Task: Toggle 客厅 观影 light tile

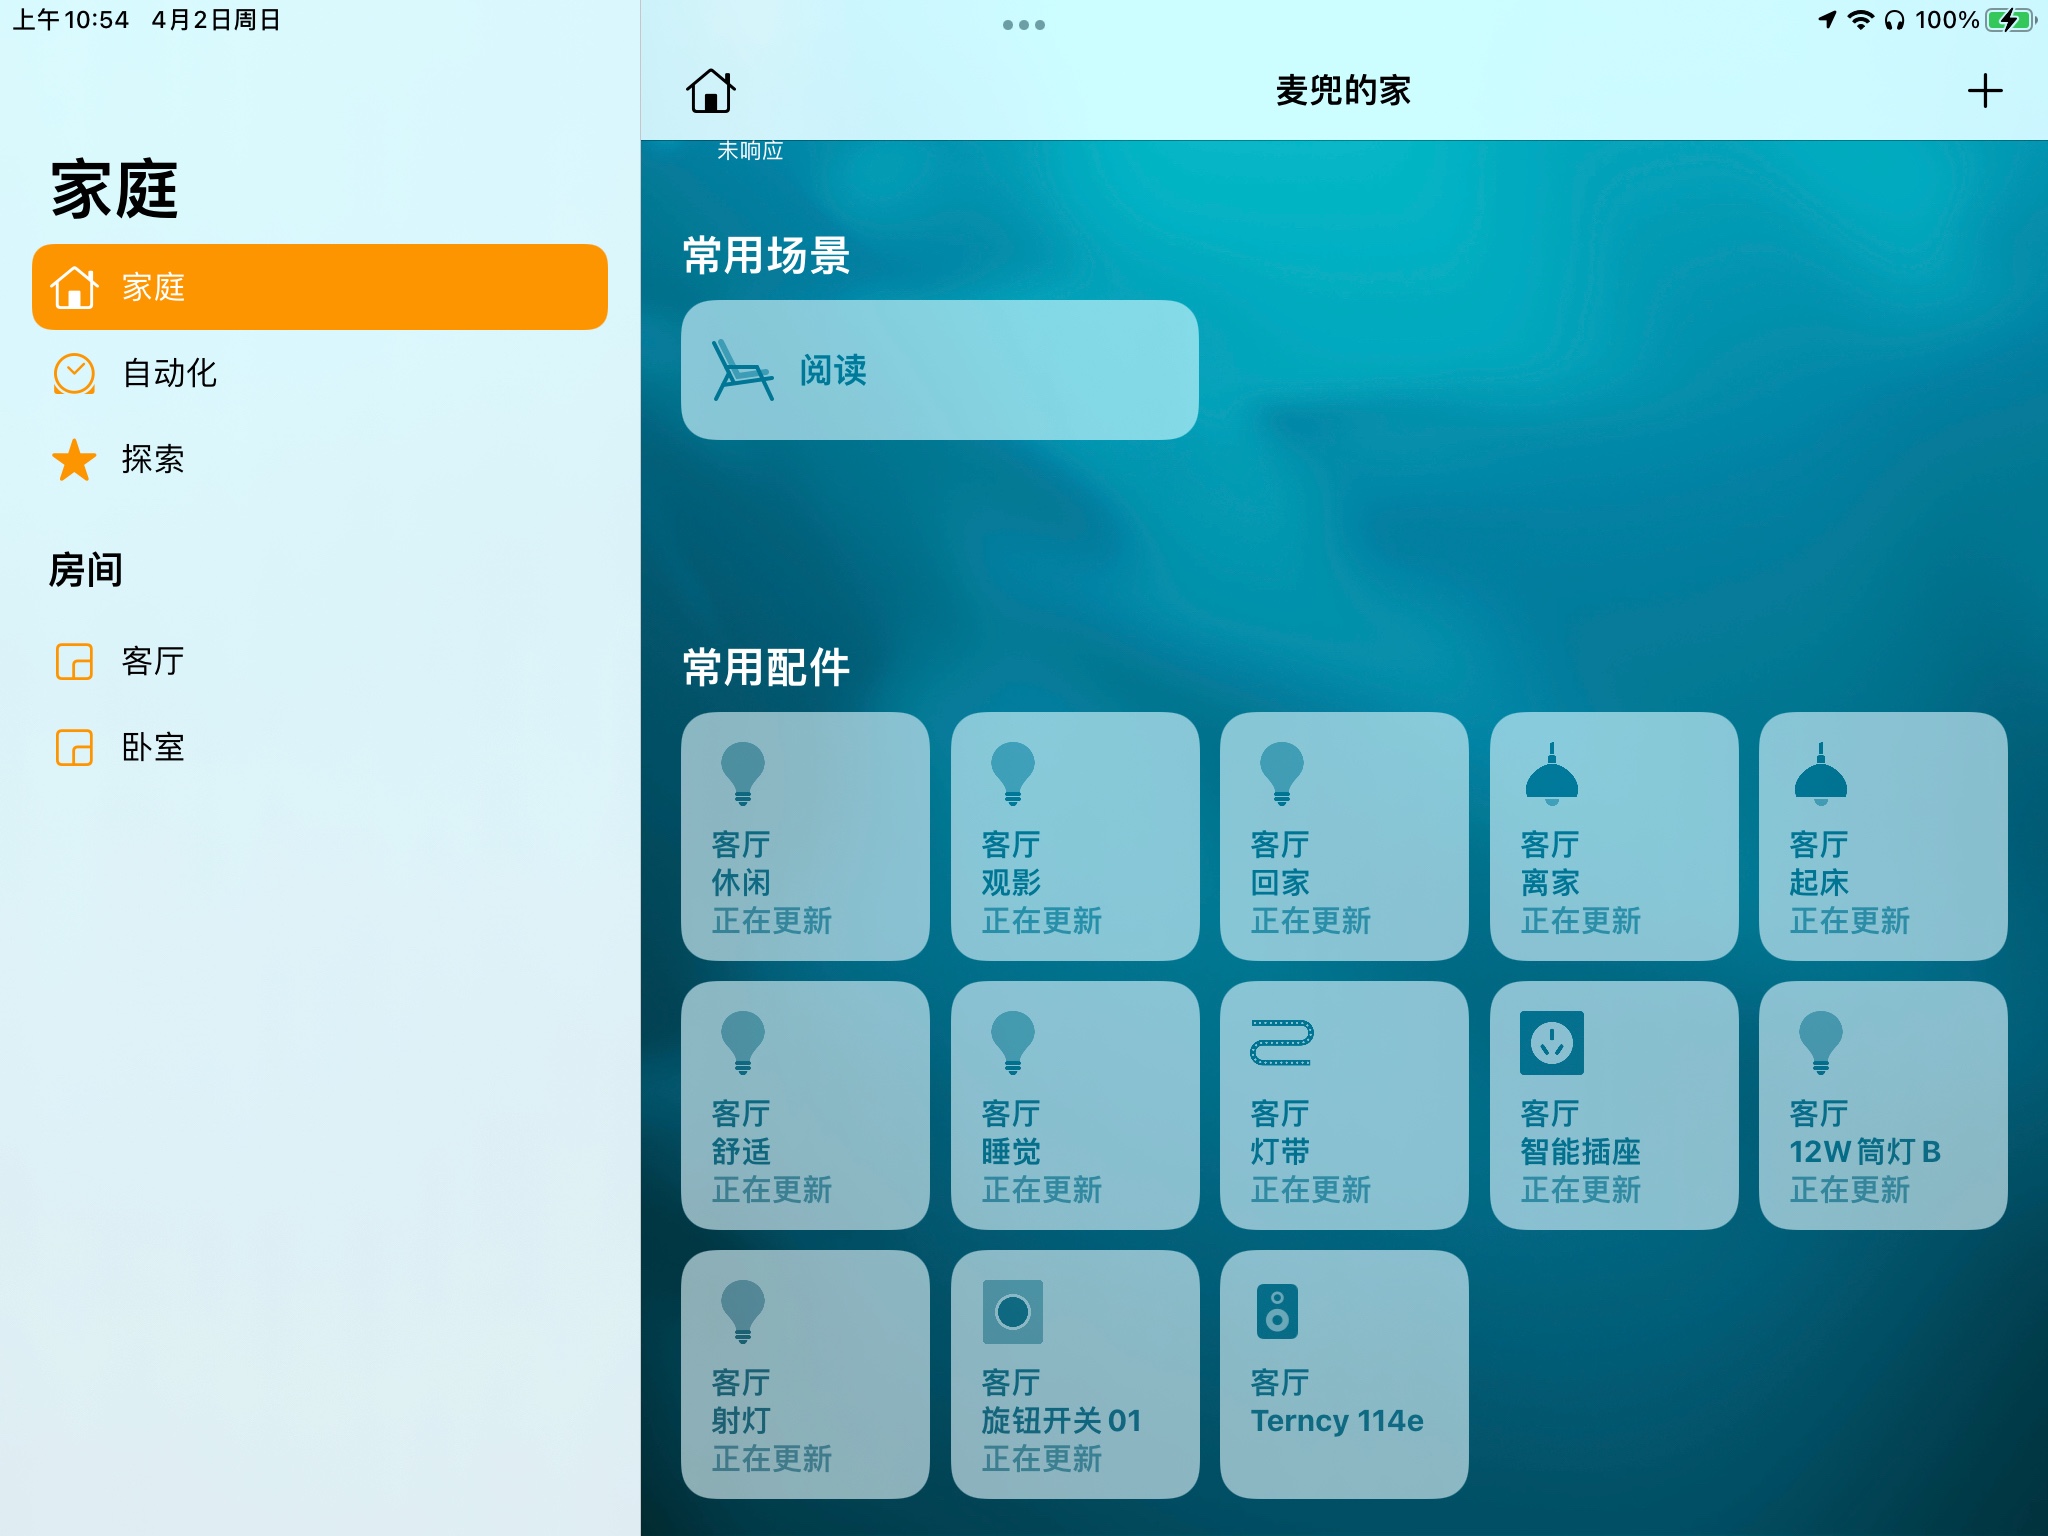Action: [x=1074, y=836]
